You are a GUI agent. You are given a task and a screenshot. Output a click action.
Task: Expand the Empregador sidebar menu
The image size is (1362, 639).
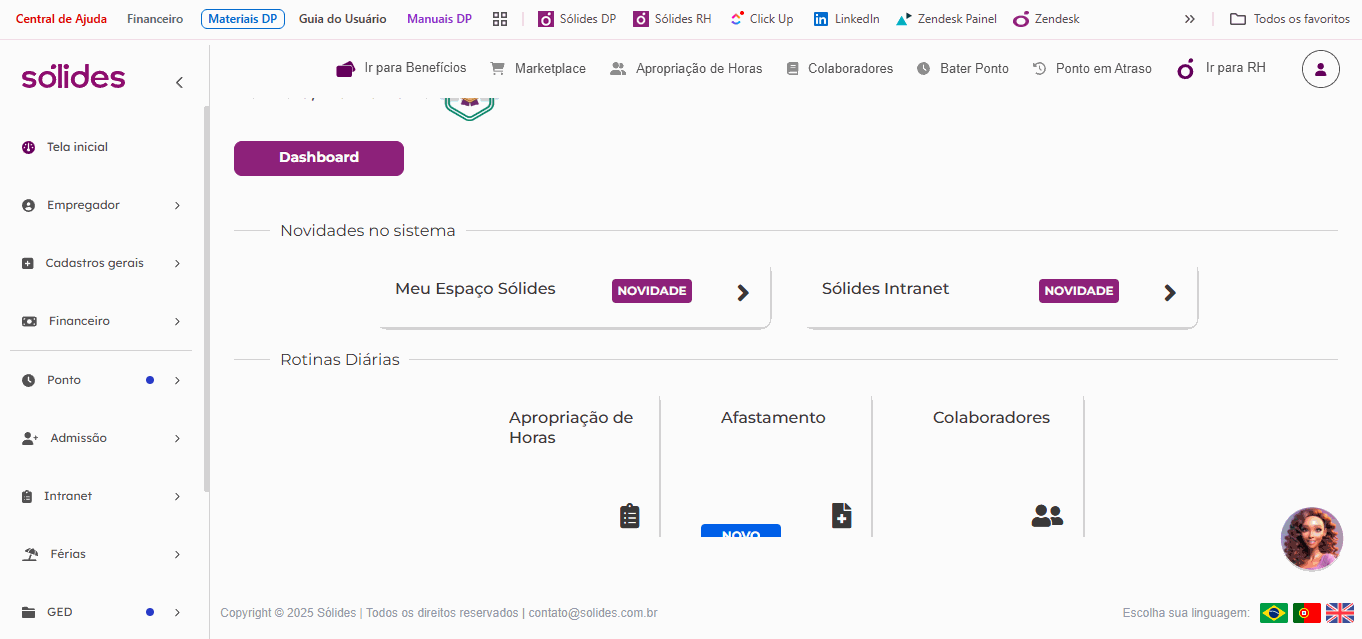pos(101,205)
